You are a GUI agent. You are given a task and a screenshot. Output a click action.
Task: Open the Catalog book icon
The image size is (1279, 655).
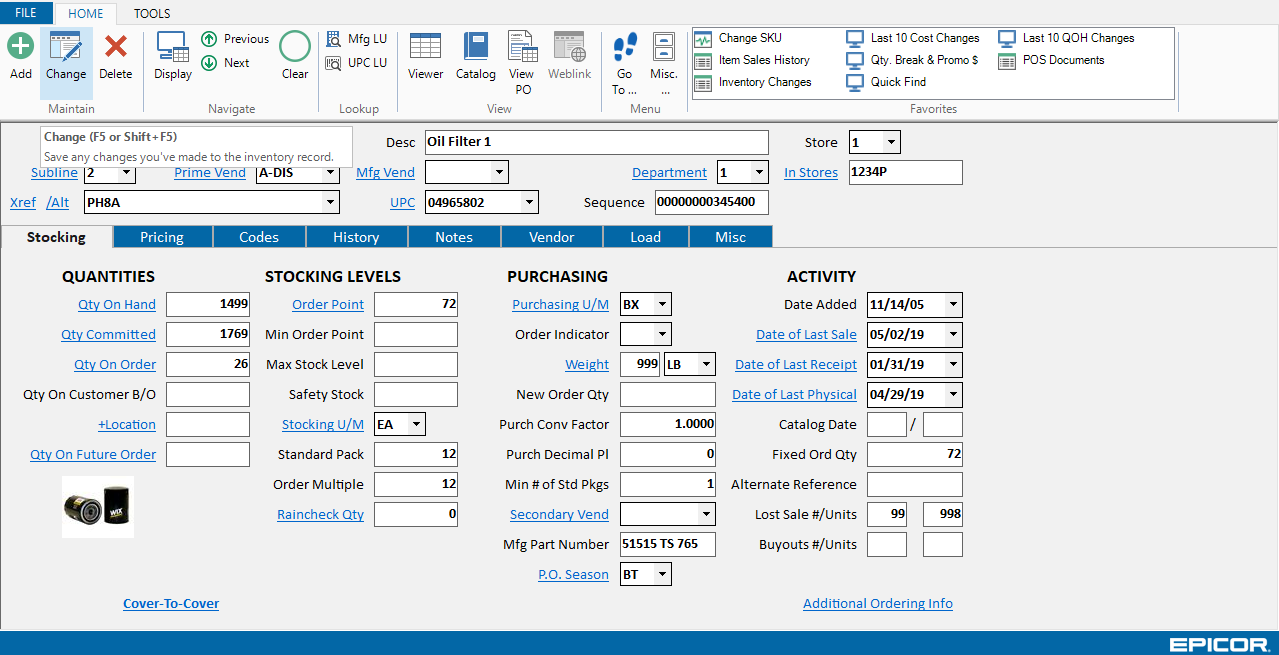pos(476,47)
